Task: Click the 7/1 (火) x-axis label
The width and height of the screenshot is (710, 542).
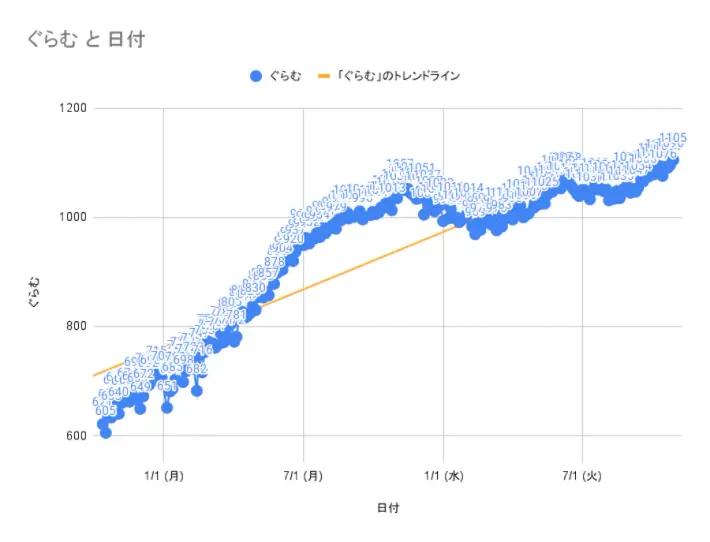Action: 582,475
